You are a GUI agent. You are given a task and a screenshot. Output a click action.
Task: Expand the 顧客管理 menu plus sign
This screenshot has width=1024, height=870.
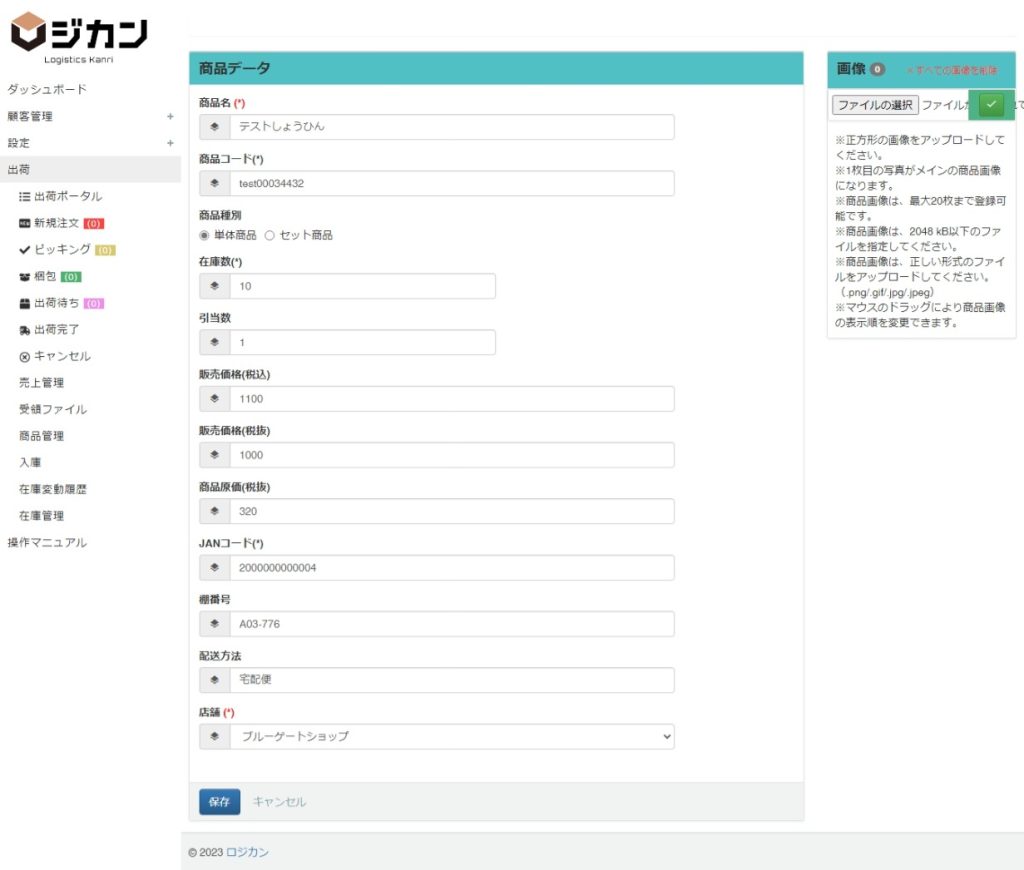pyautogui.click(x=170, y=116)
